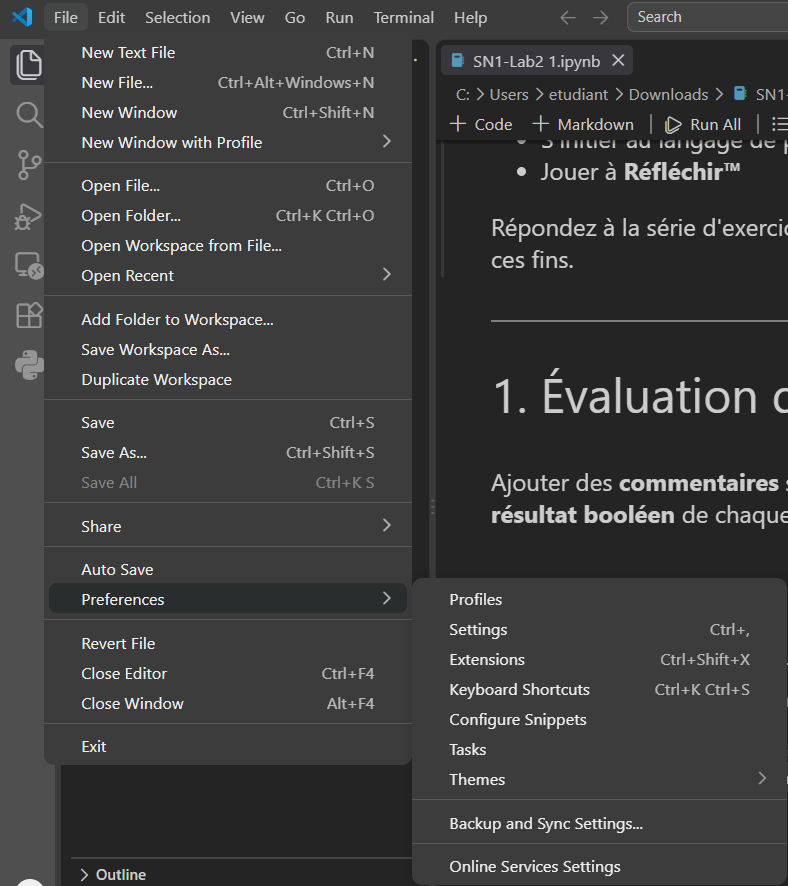Run All notebook cells
The height and width of the screenshot is (886, 788).
[703, 124]
